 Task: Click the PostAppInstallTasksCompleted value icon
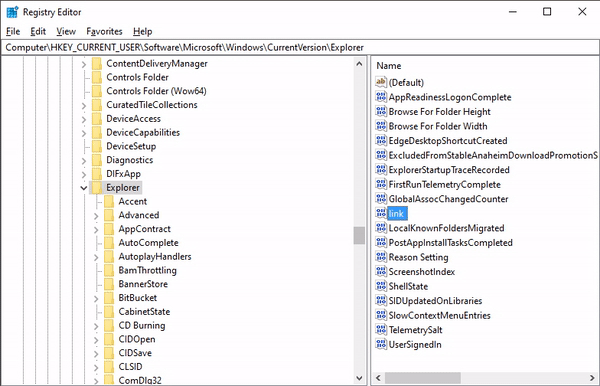pyautogui.click(x=381, y=242)
